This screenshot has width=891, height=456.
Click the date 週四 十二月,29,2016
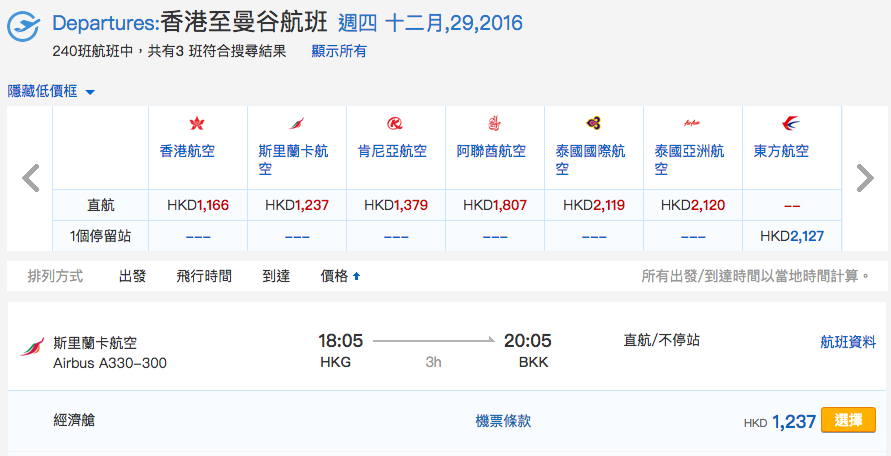click(430, 23)
